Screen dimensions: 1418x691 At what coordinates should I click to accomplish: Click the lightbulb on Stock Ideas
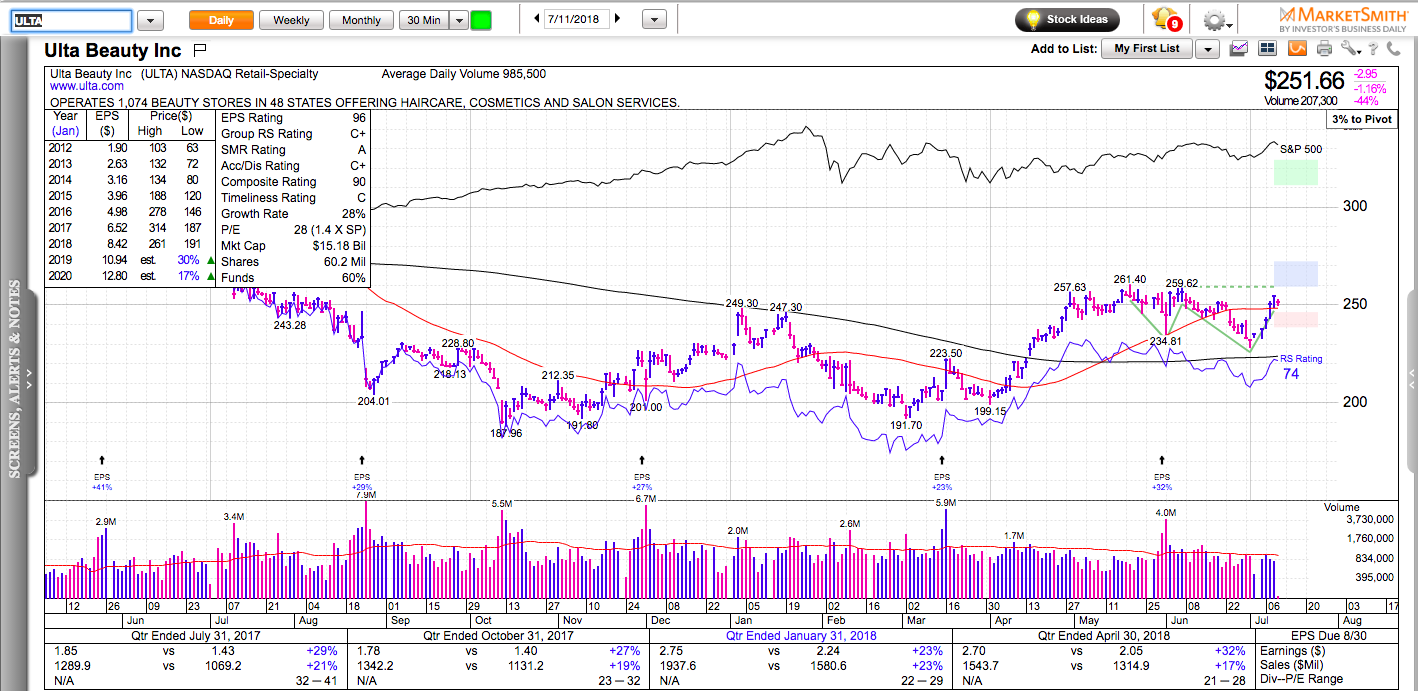pyautogui.click(x=1033, y=19)
